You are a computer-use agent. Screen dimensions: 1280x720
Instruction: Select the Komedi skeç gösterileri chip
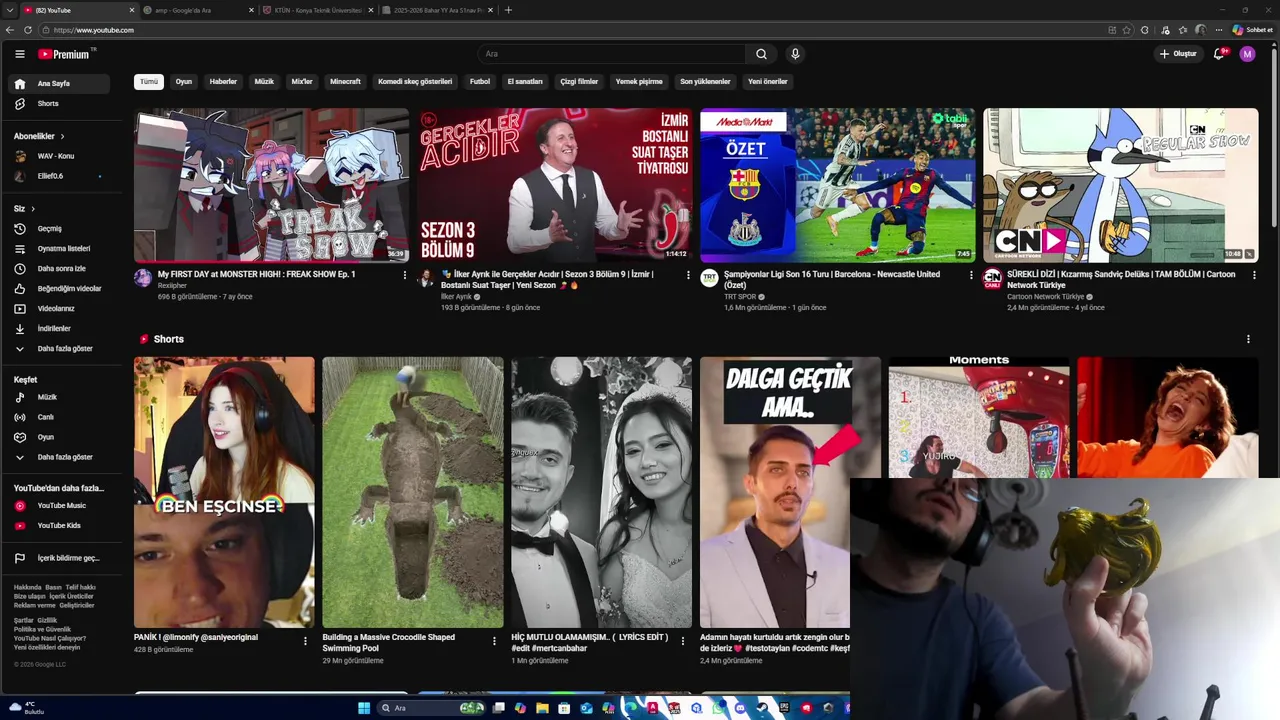415,82
